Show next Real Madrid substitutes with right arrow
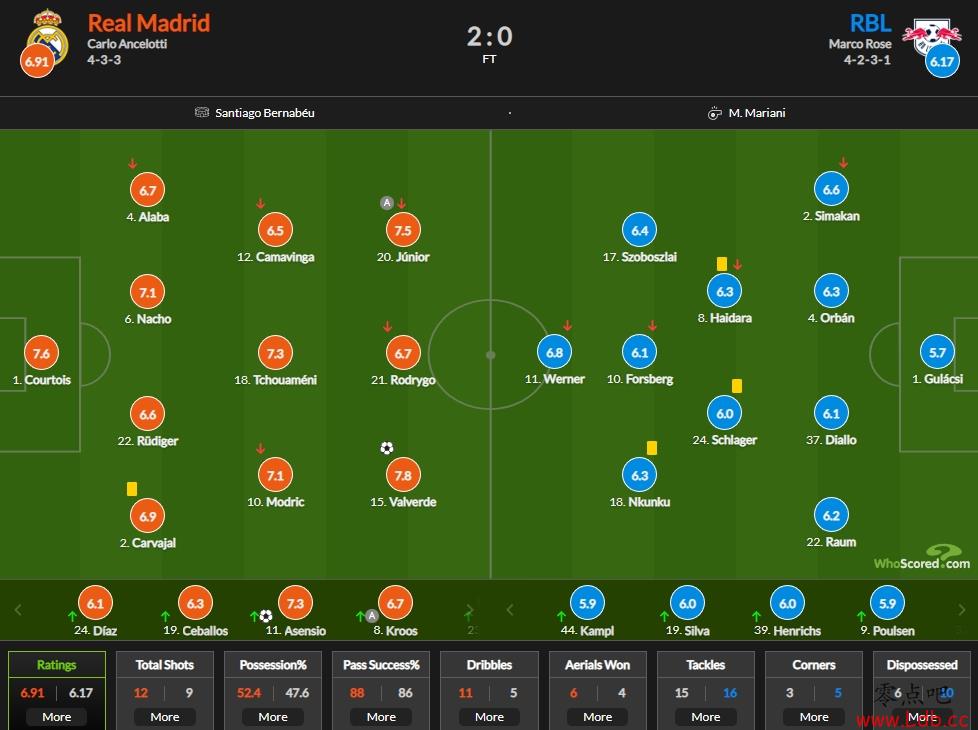Screen dimensions: 978x730 click(x=470, y=610)
